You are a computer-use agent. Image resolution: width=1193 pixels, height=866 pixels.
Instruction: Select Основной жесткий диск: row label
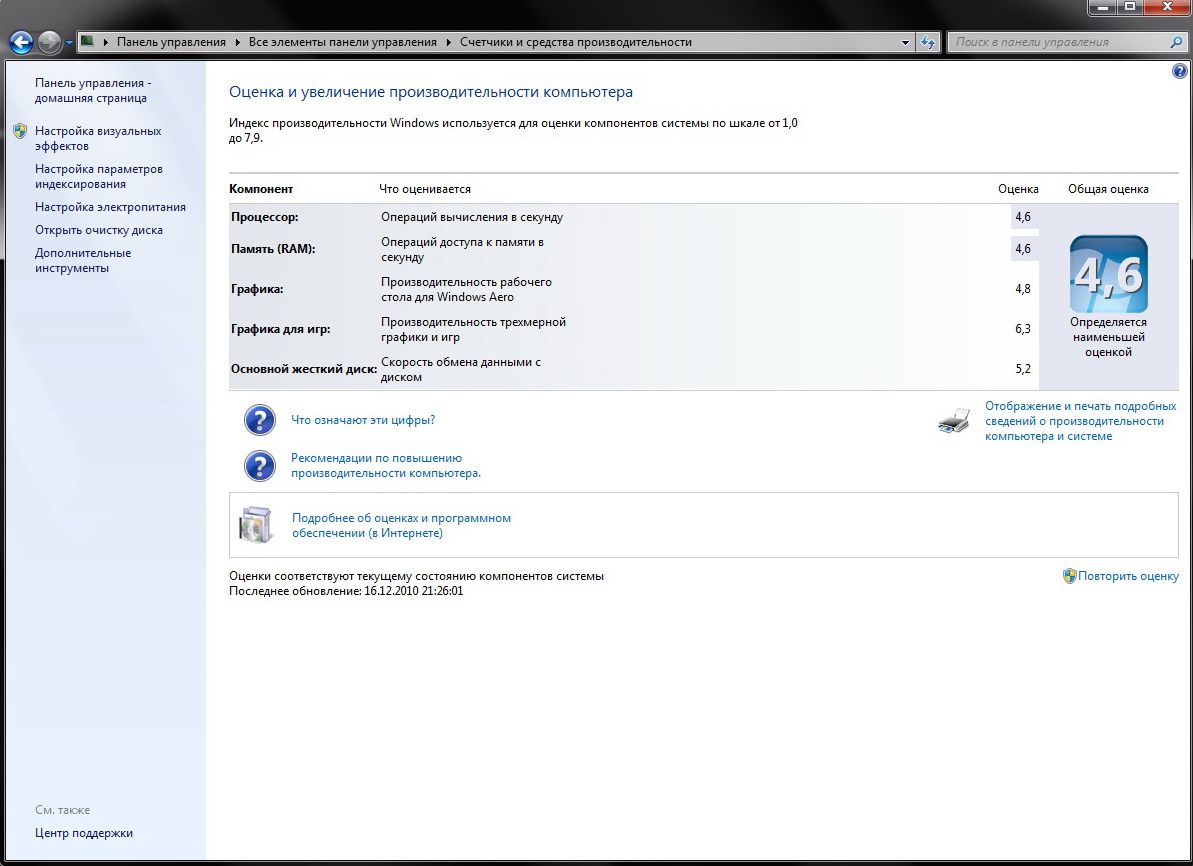pos(304,369)
